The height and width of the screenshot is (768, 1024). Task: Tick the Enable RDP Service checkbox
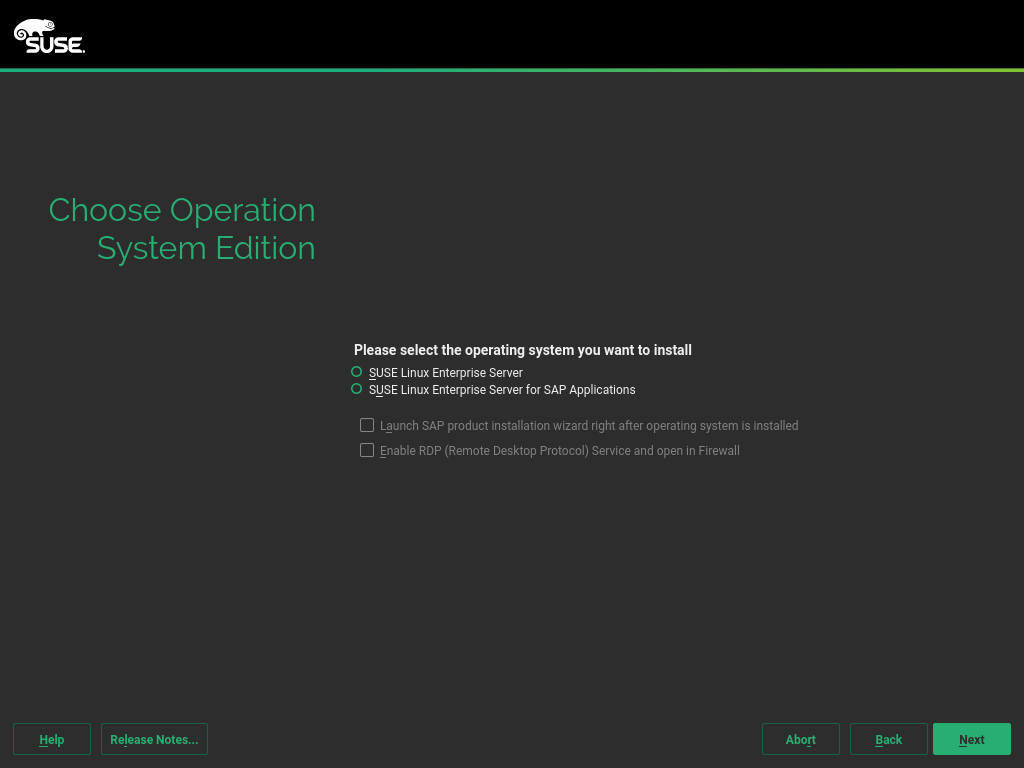367,450
